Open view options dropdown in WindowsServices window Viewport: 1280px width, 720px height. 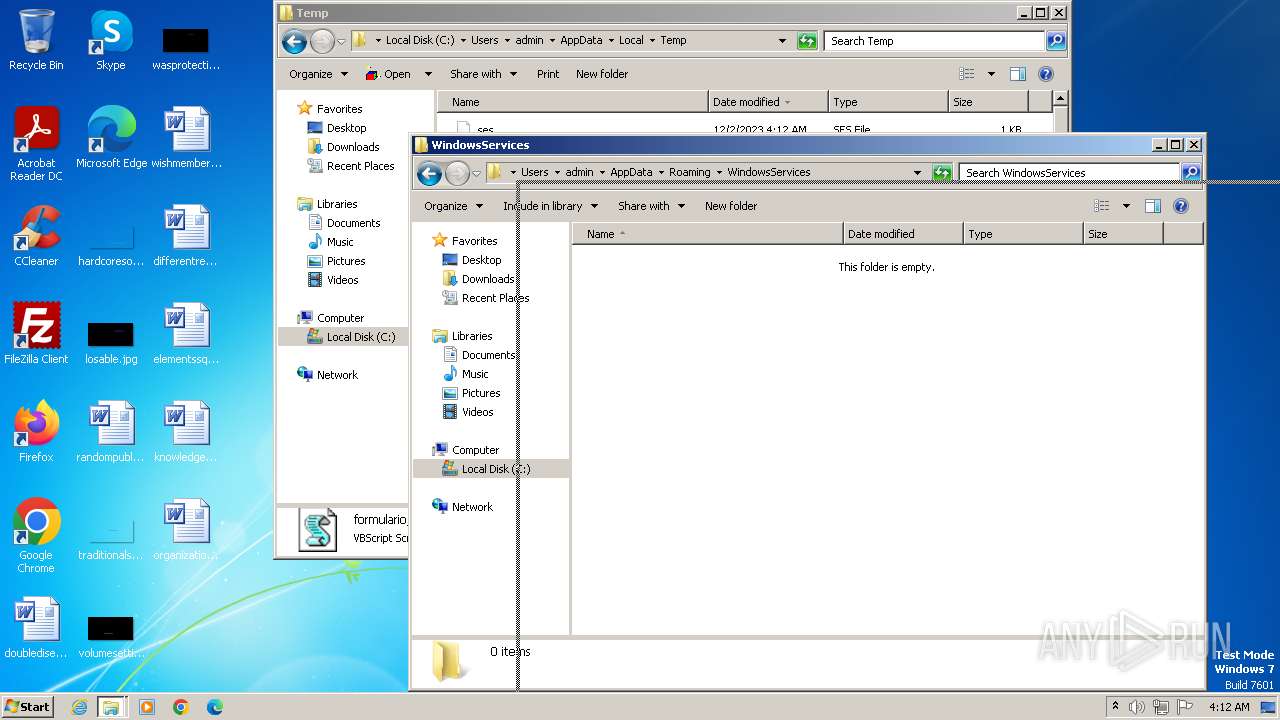[x=1126, y=206]
